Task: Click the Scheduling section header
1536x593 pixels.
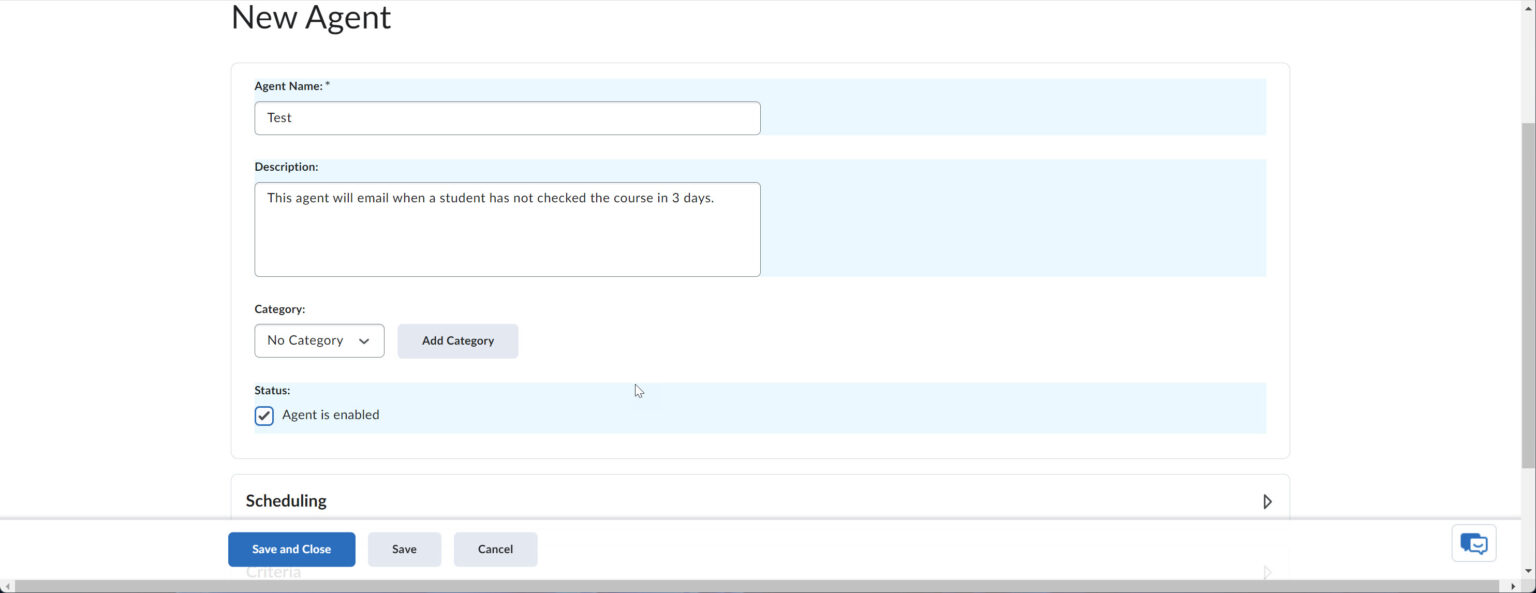Action: pos(286,500)
